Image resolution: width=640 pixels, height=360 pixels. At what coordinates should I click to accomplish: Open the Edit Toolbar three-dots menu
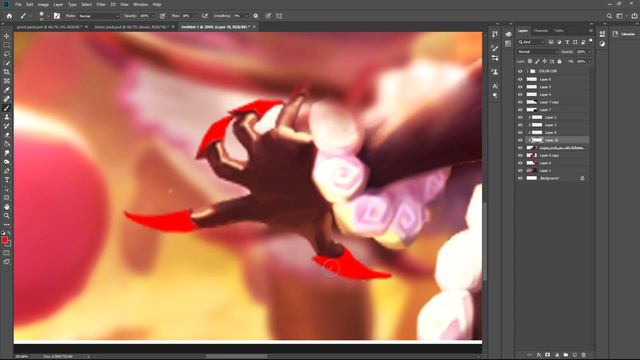coord(7,224)
